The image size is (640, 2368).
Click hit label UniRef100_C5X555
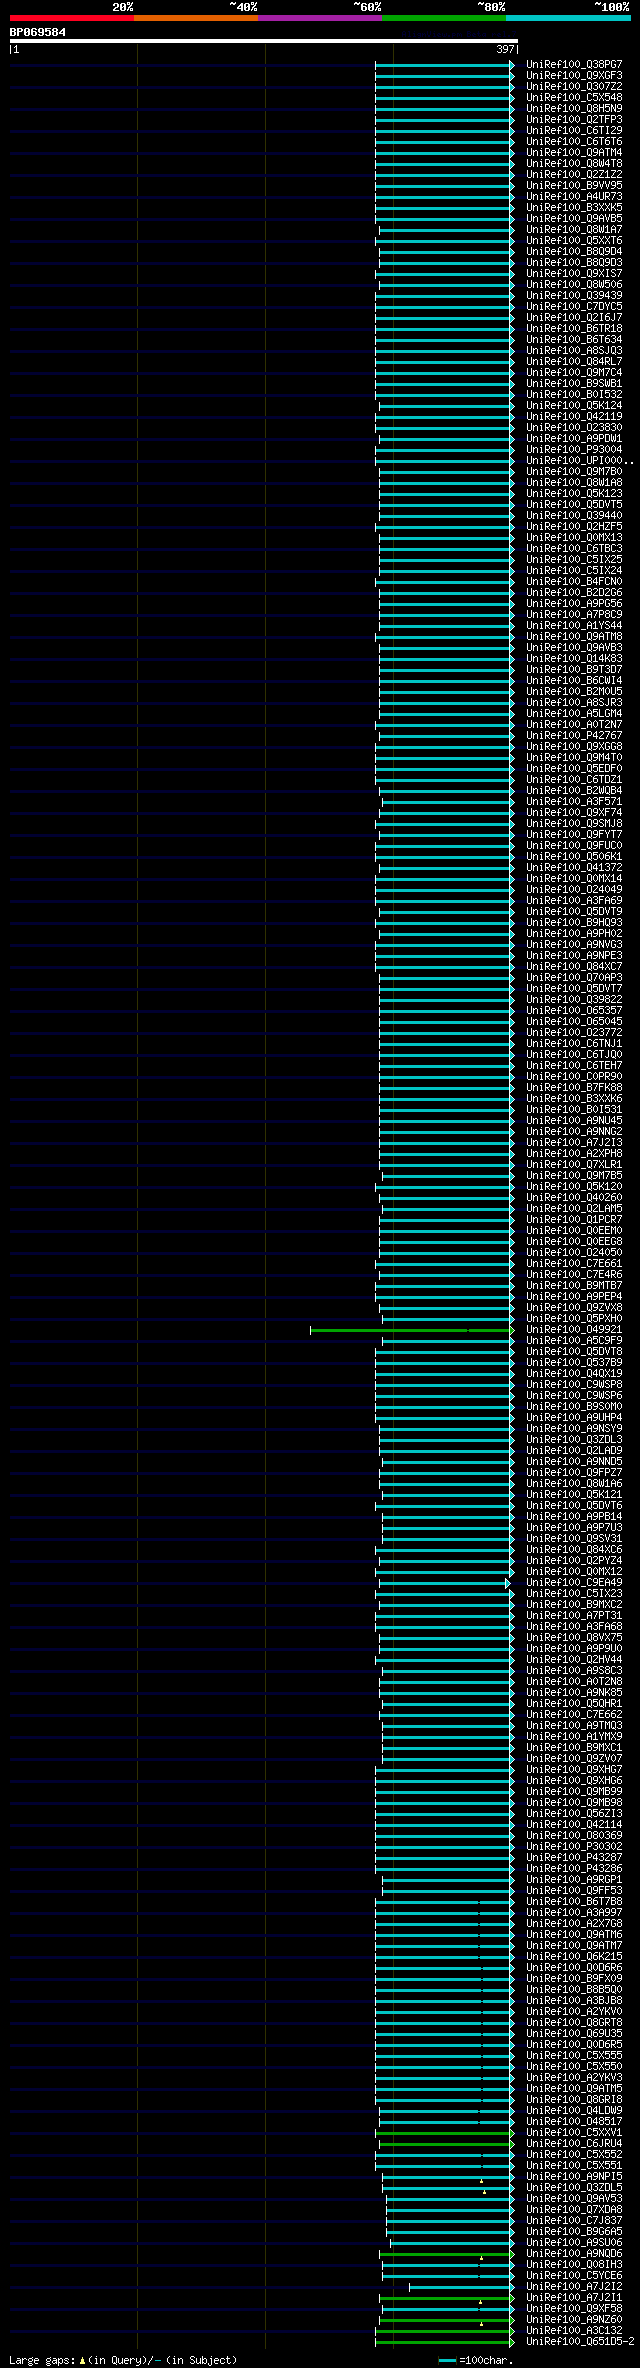(574, 2055)
